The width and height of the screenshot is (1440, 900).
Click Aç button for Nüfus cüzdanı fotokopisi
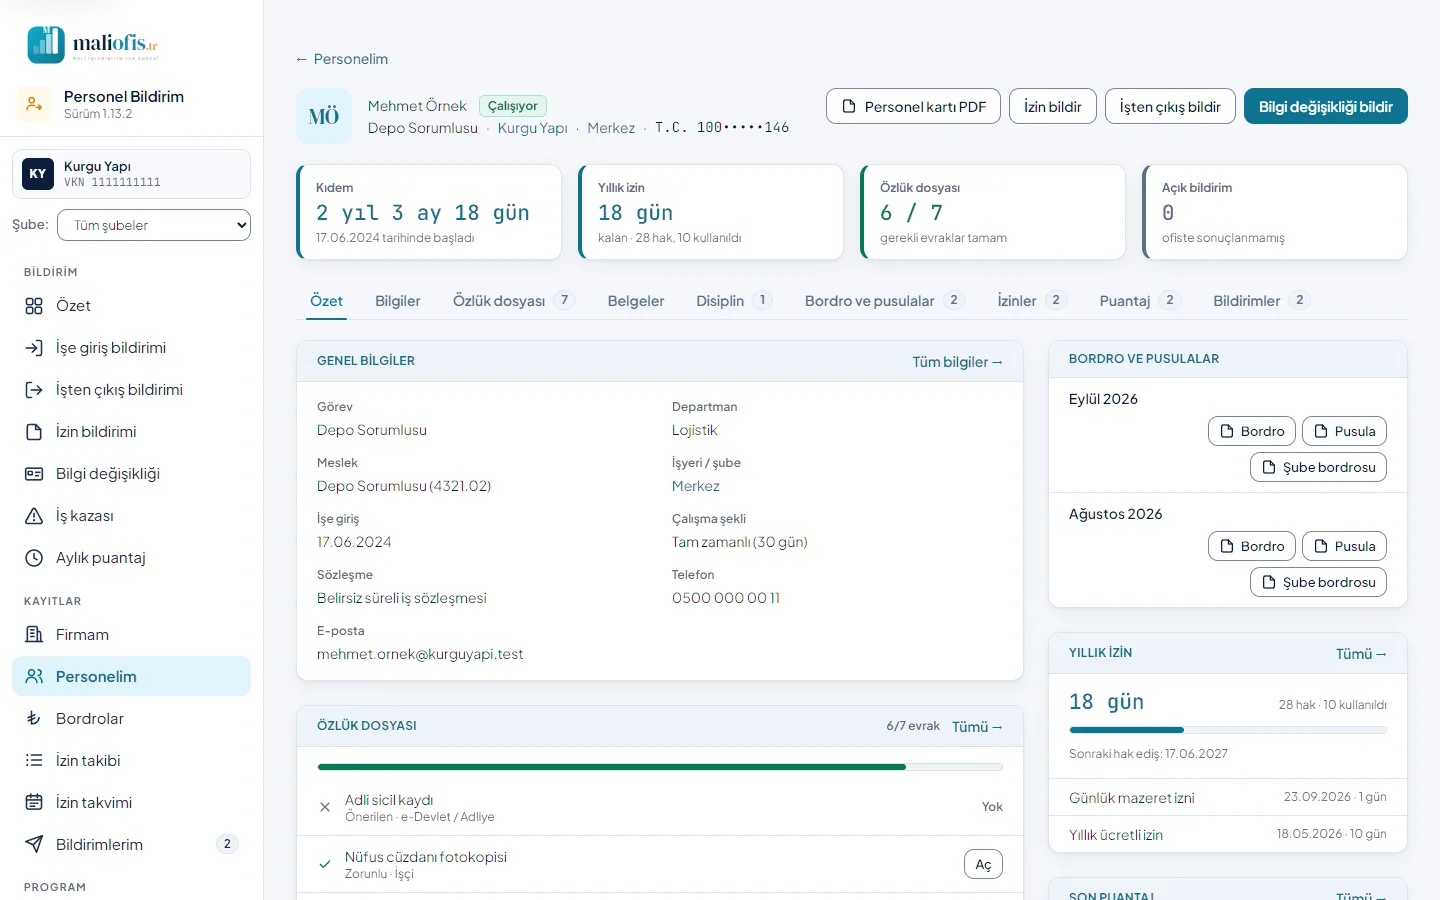pos(983,864)
